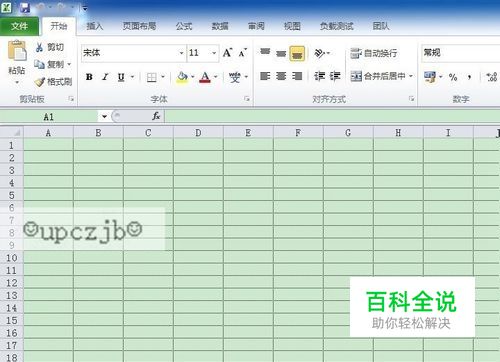Open the number format box 常规

pyautogui.click(x=461, y=53)
